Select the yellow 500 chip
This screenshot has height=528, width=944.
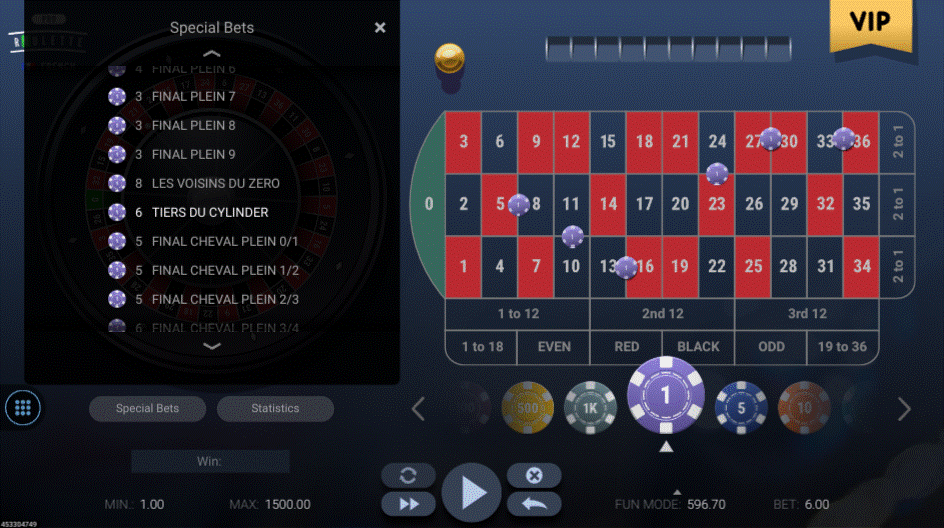[527, 408]
